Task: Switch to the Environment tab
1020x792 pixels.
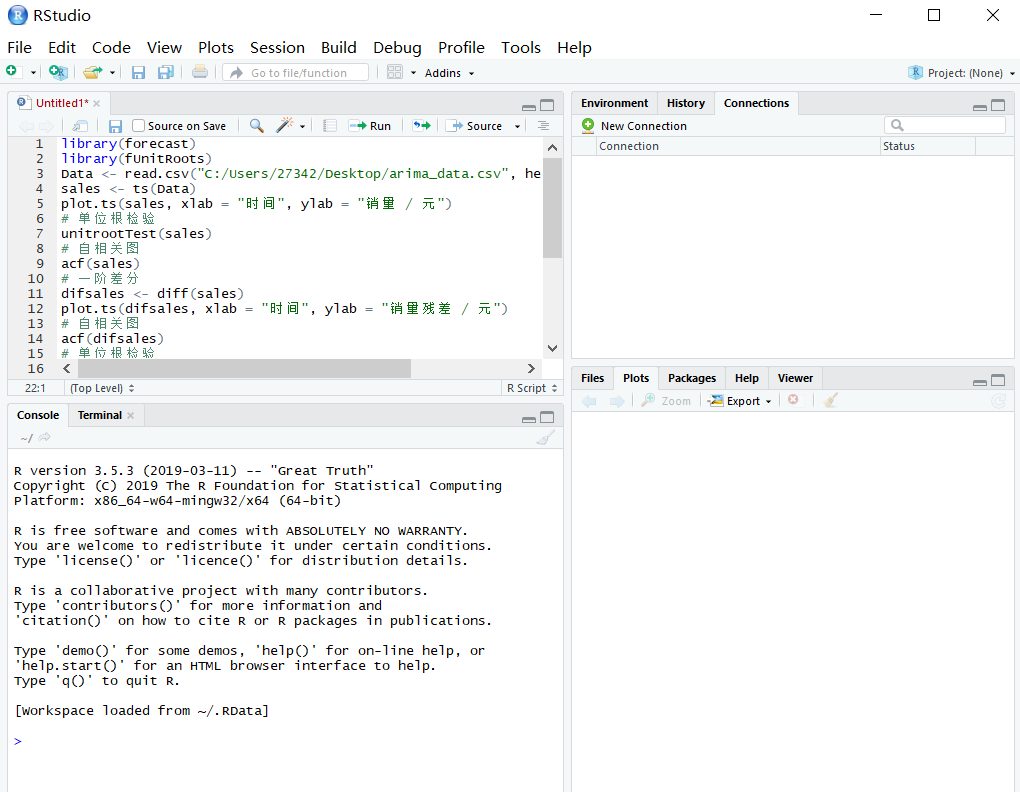Action: coord(614,103)
